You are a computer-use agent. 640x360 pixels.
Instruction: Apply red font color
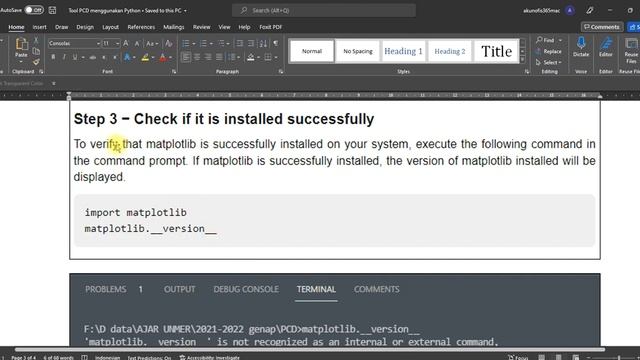pos(163,58)
